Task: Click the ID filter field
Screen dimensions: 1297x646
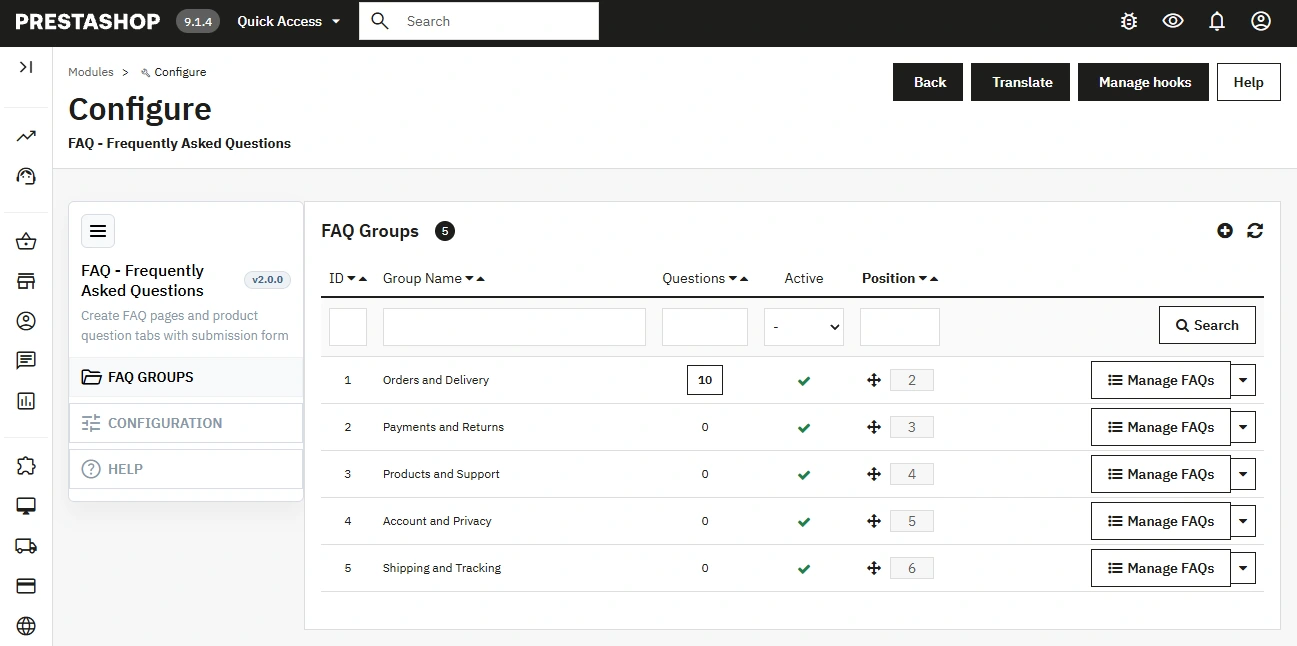Action: (x=348, y=327)
